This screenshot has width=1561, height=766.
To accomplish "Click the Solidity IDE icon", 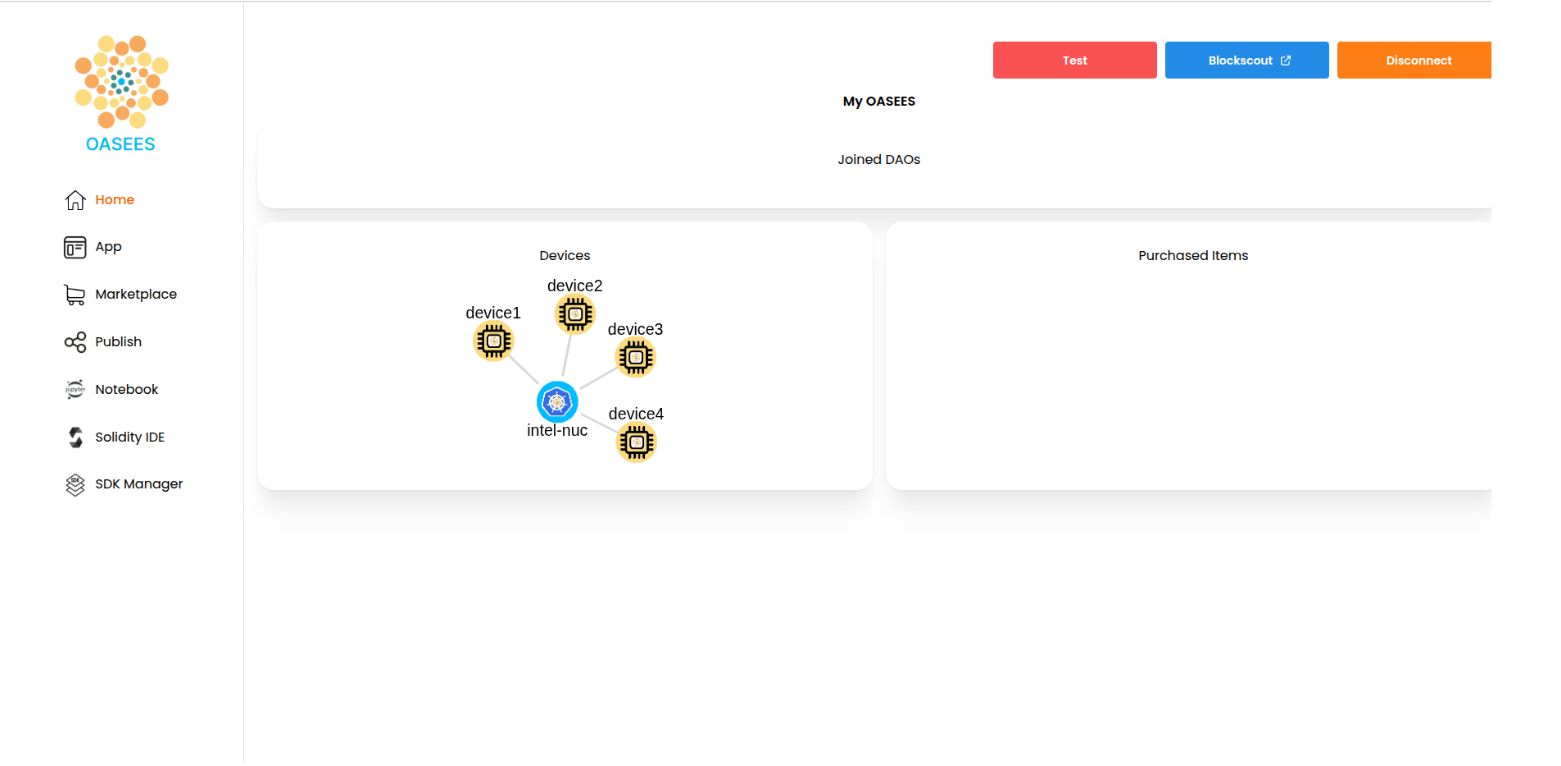I will pyautogui.click(x=75, y=437).
